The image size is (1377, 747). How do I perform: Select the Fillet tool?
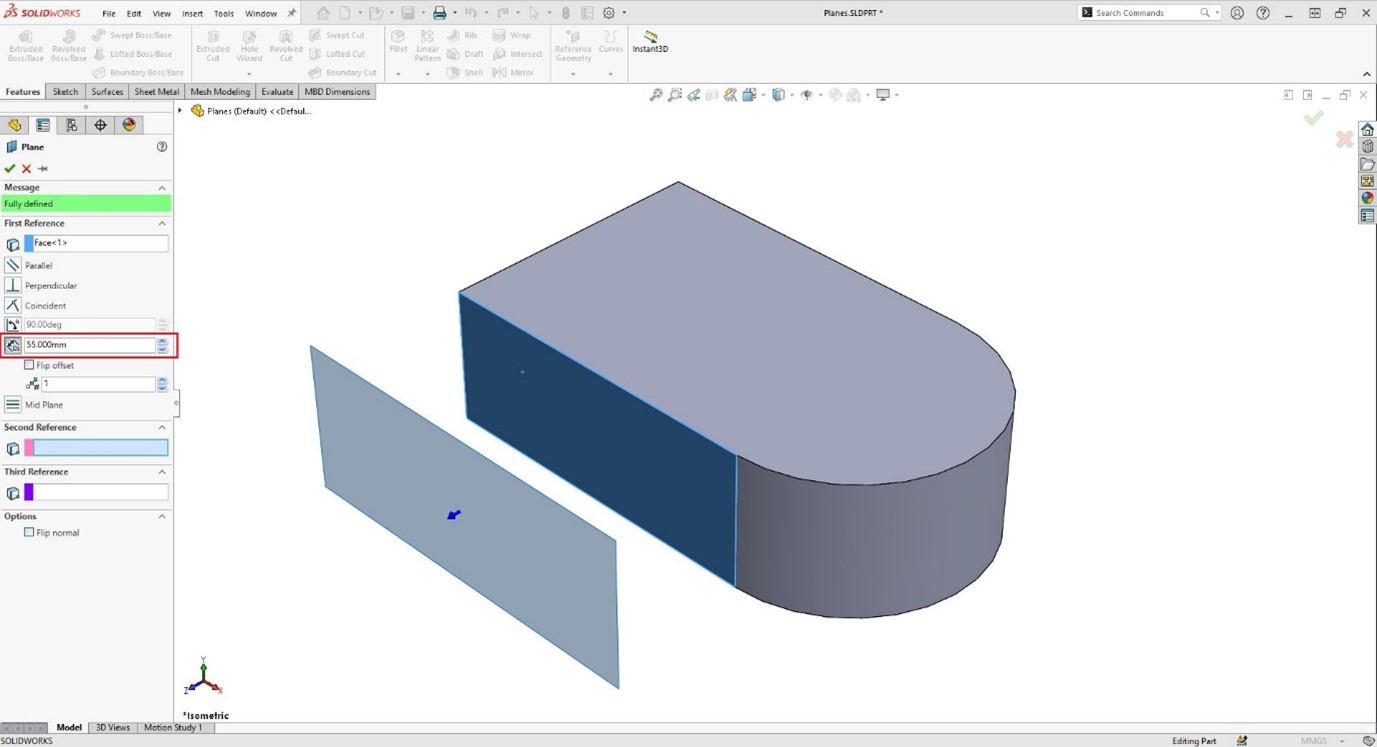(x=398, y=44)
